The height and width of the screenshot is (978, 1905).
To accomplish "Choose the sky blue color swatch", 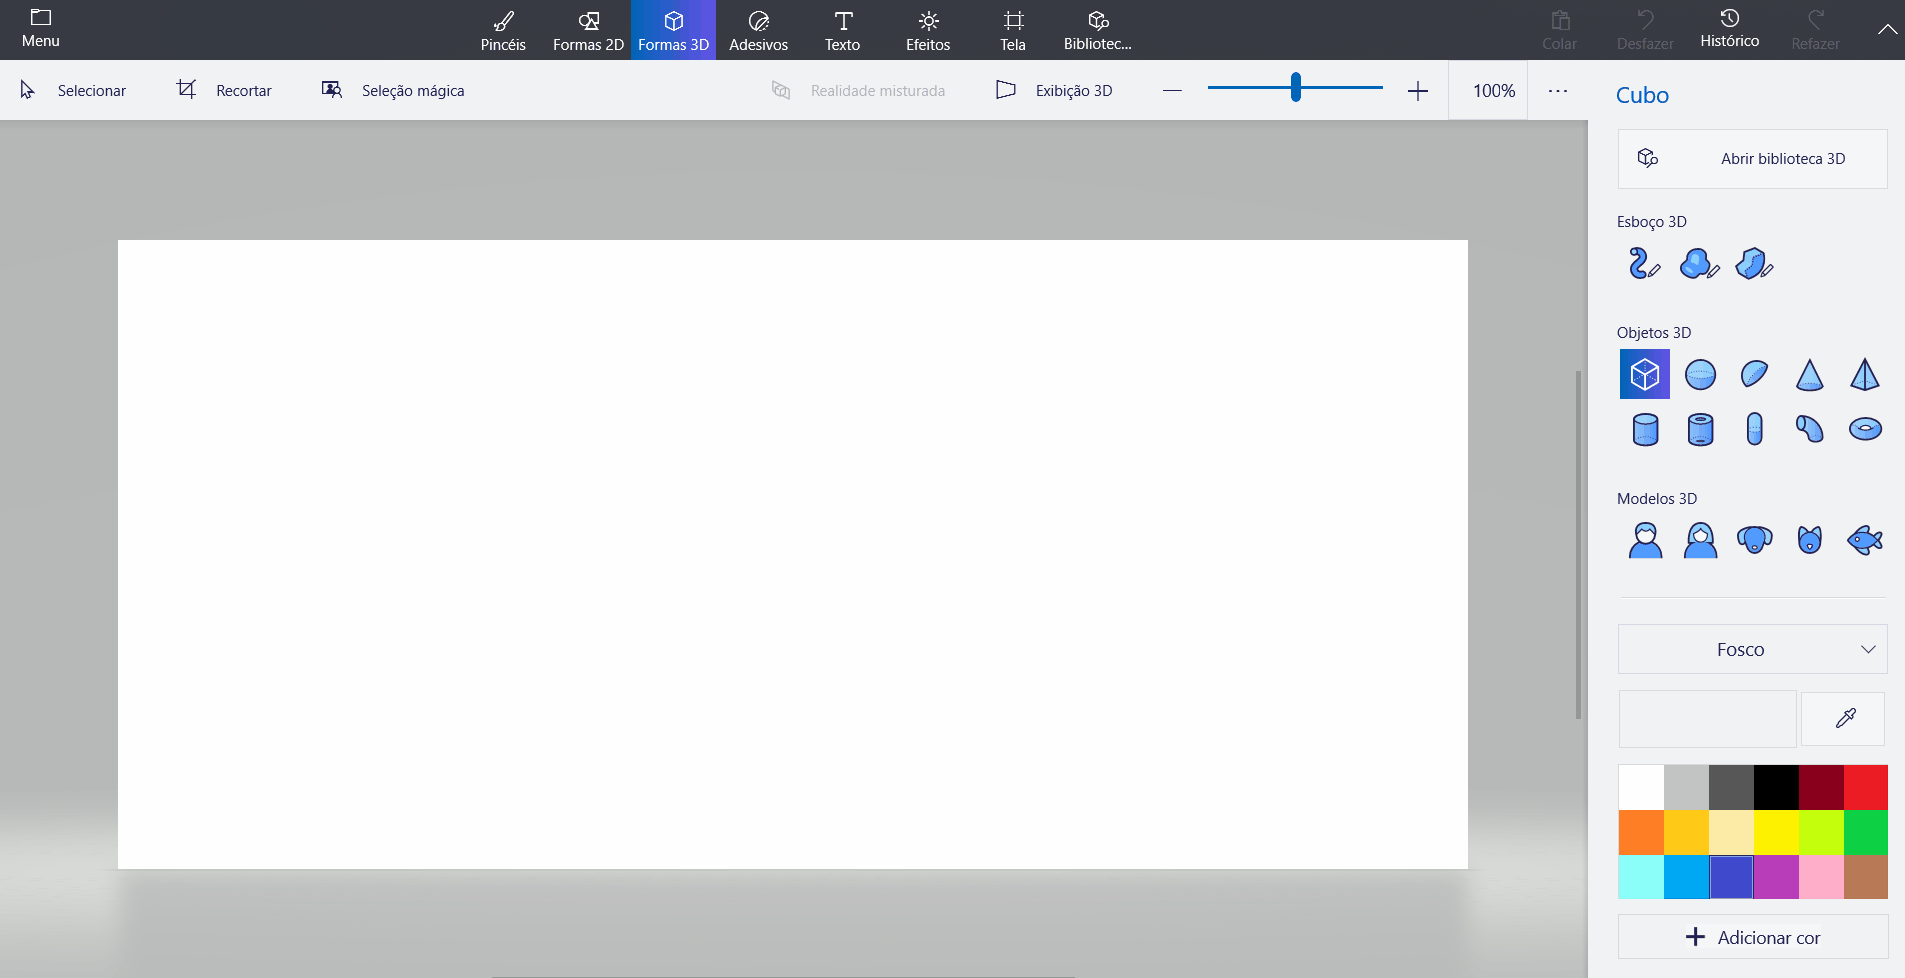I will click(x=1686, y=877).
